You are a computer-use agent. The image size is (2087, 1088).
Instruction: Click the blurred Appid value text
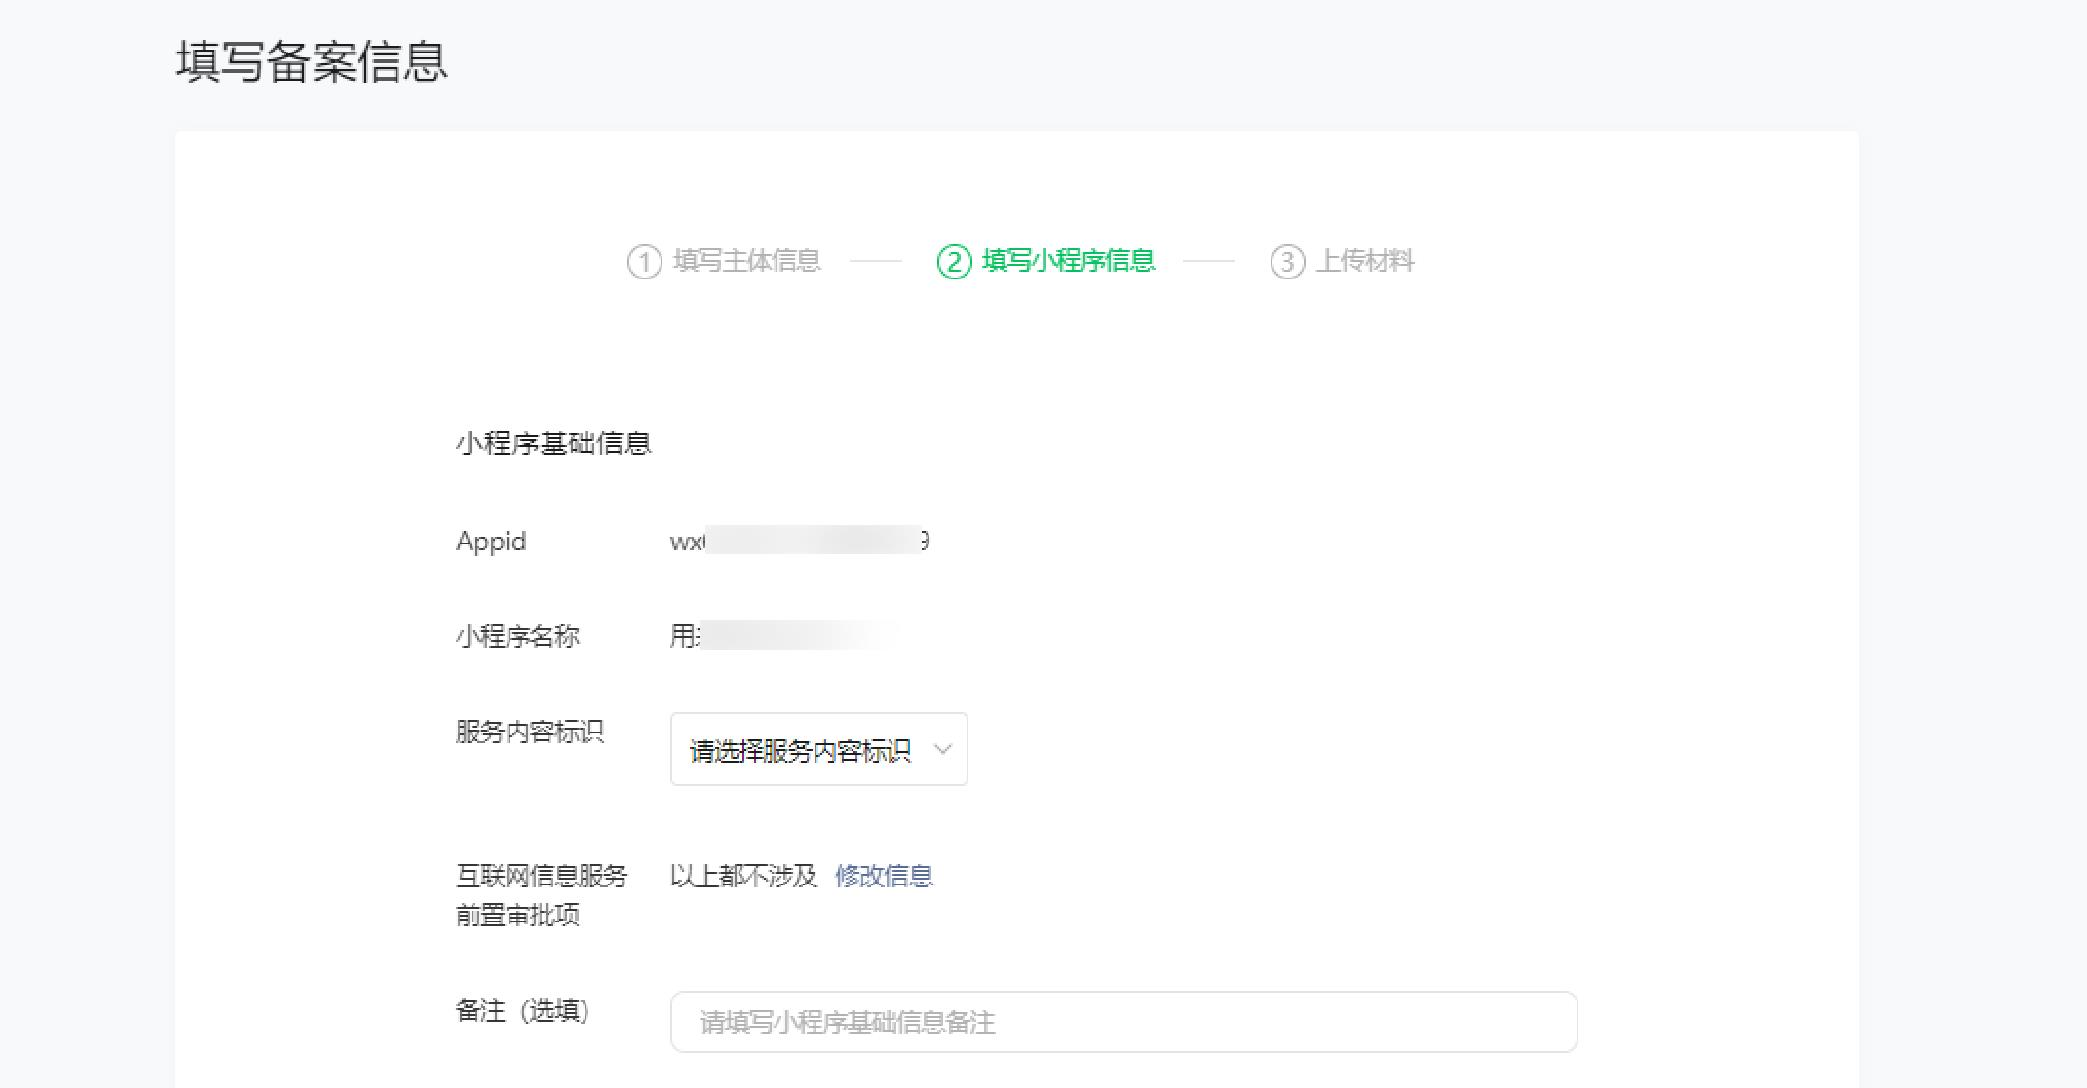(x=800, y=541)
